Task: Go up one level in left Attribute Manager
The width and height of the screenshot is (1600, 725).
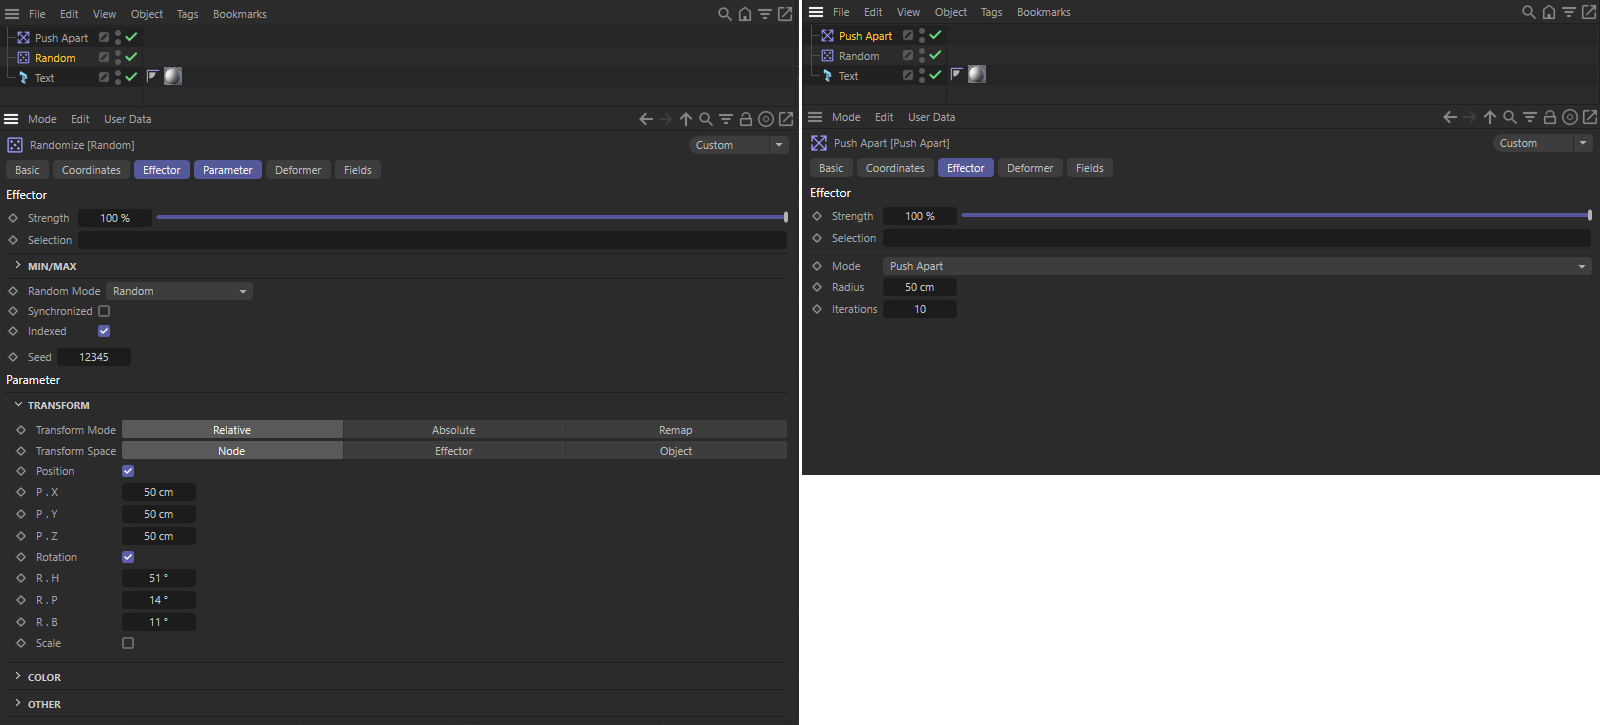Action: (x=686, y=119)
